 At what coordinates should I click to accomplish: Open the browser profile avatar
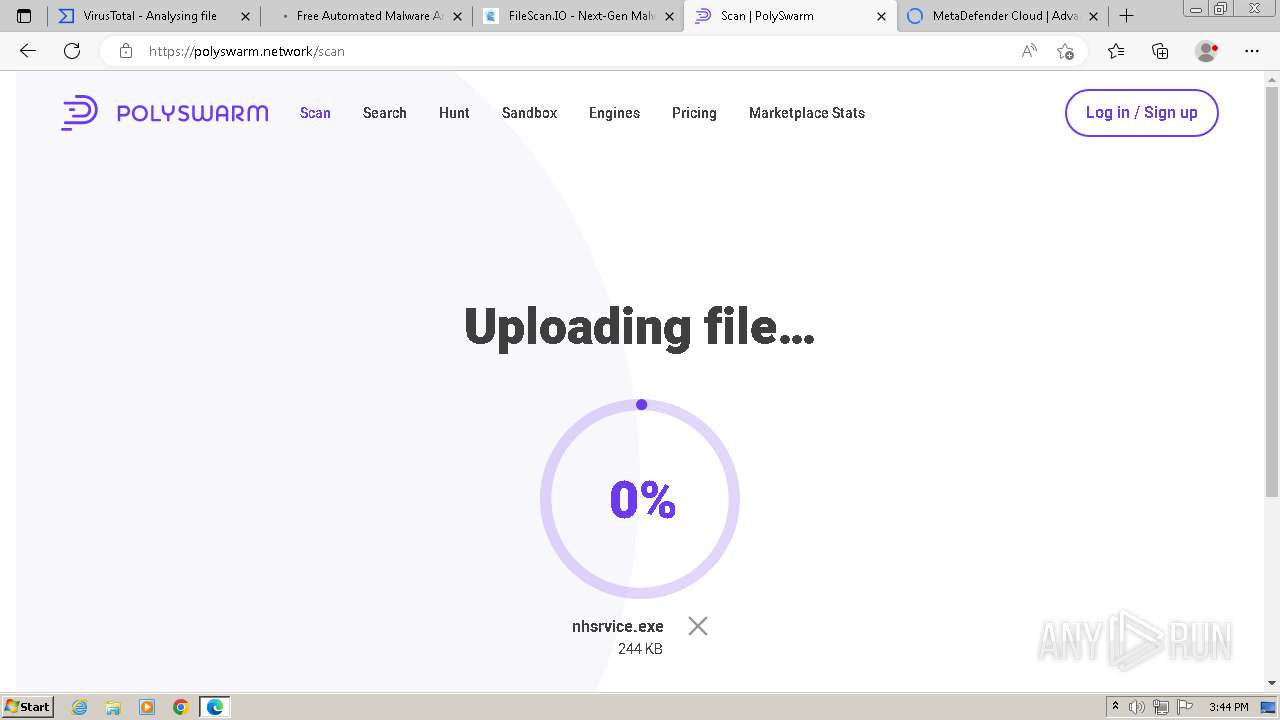[1207, 51]
